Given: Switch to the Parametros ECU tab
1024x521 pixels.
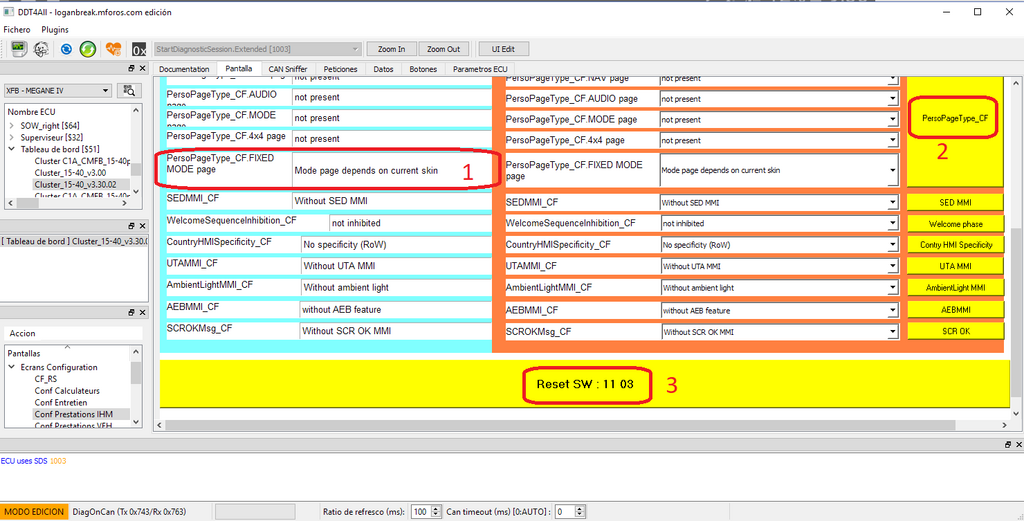Looking at the screenshot, I should coord(480,69).
